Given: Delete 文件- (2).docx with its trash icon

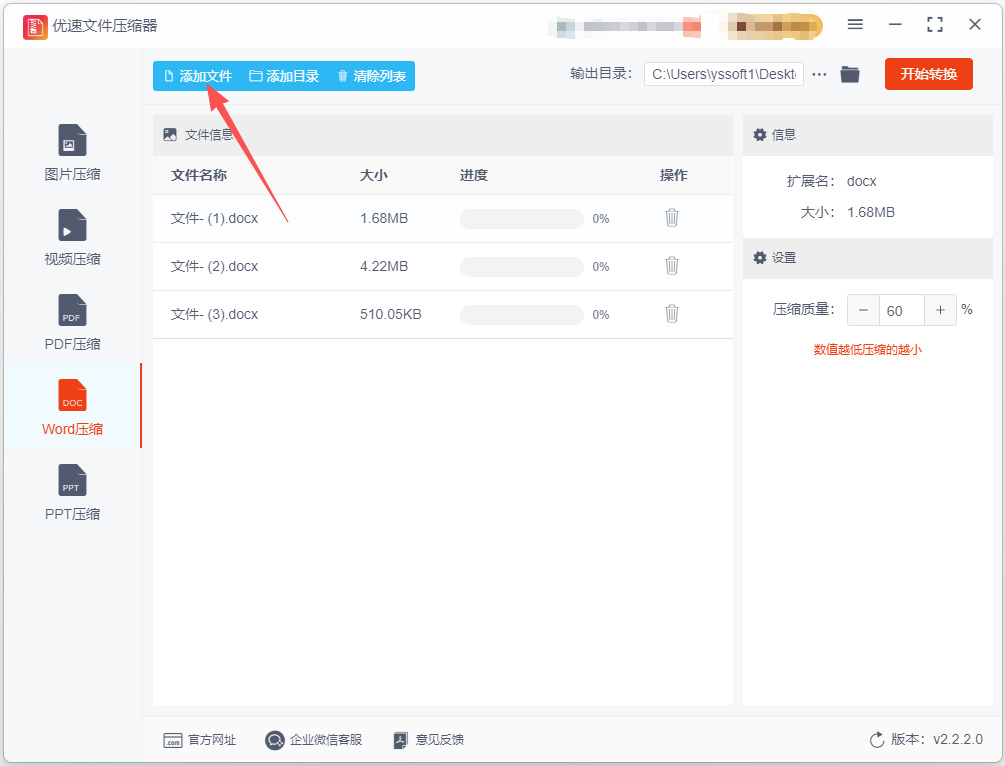Looking at the screenshot, I should tap(672, 265).
